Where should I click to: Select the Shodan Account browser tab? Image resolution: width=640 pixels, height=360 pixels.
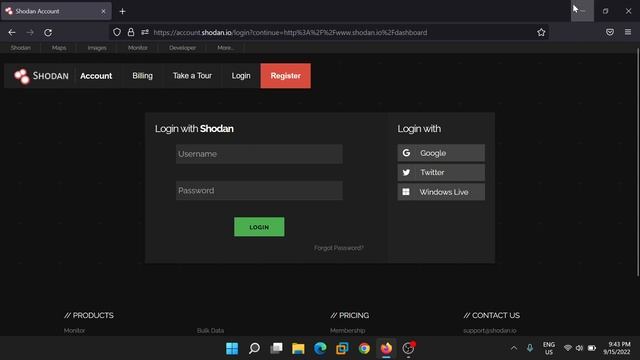point(56,11)
